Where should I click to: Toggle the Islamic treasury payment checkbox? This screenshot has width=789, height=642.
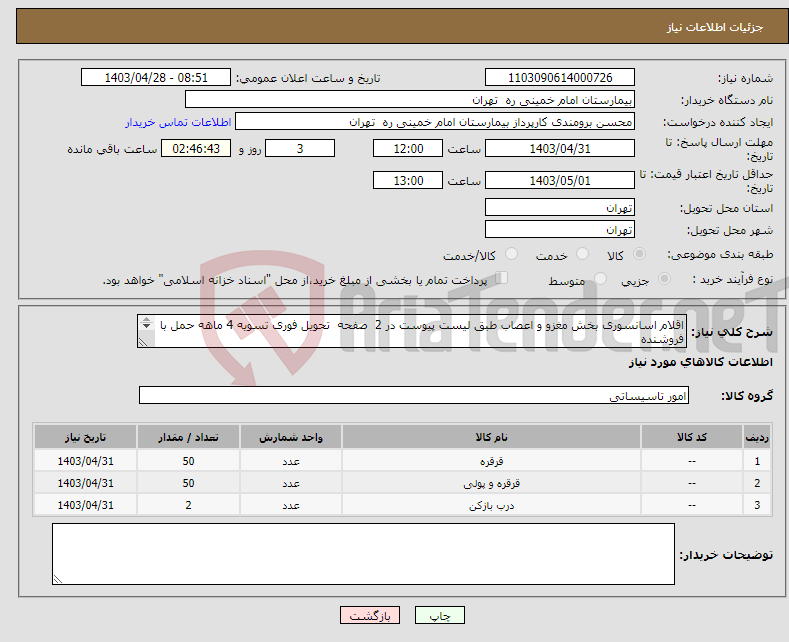coord(501,278)
